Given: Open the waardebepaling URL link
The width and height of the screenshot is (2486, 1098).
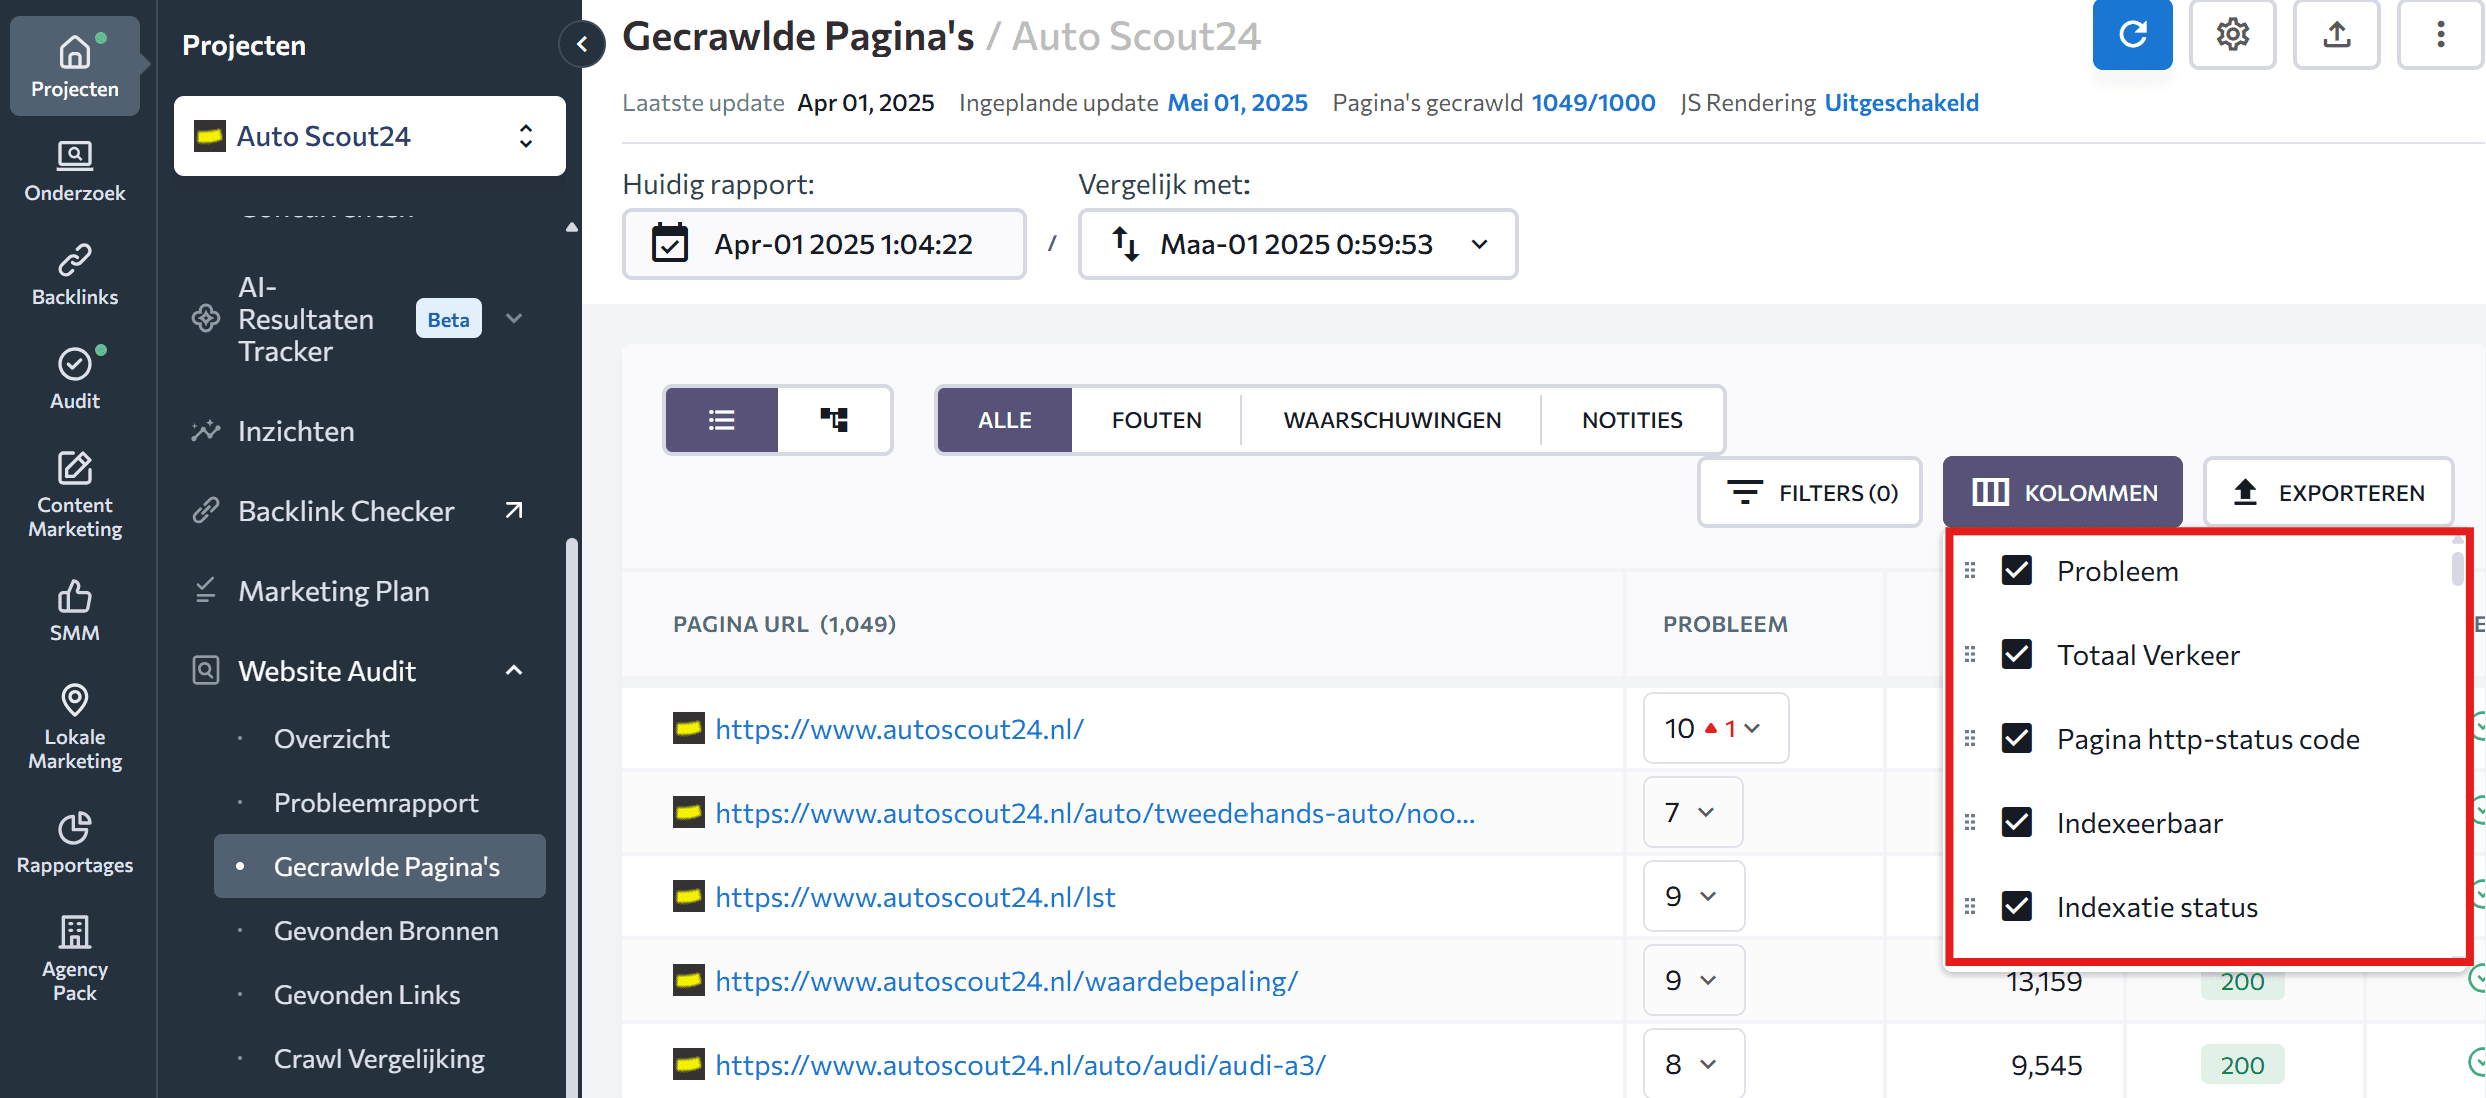Looking at the screenshot, I should click(1006, 981).
